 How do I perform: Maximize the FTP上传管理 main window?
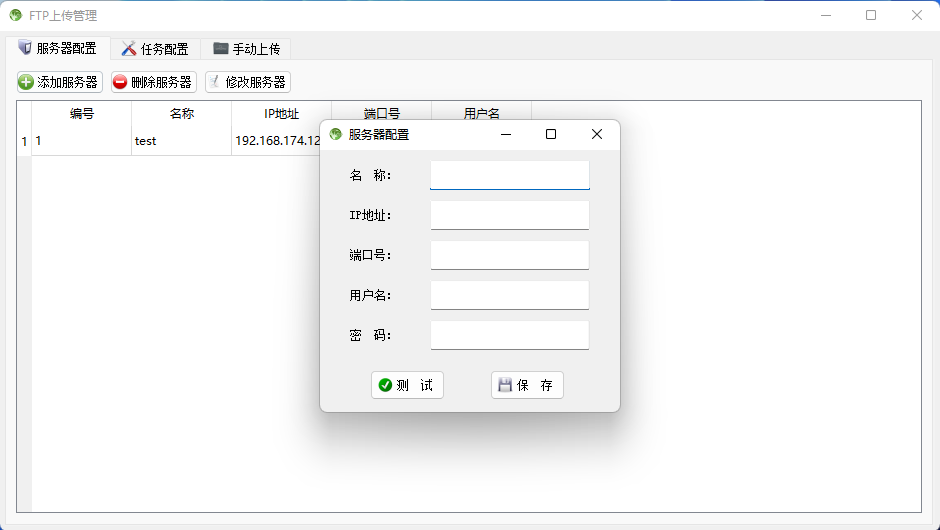(x=871, y=15)
